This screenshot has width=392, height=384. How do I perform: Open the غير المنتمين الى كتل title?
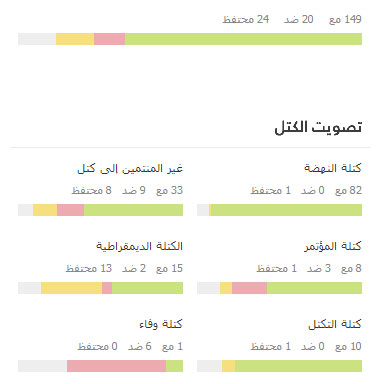pyautogui.click(x=130, y=168)
